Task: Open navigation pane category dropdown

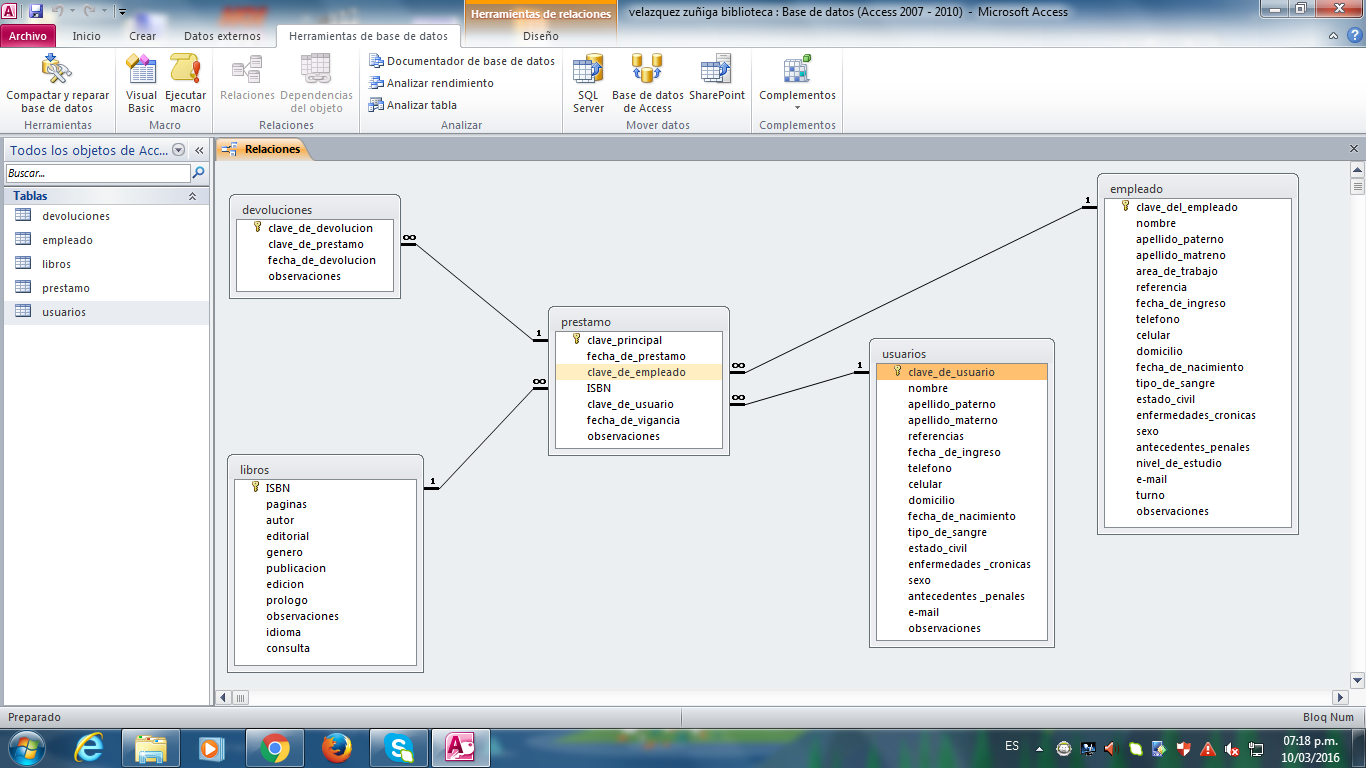Action: pos(179,150)
